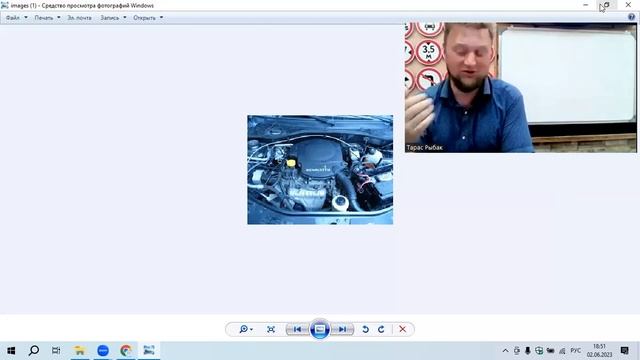Expand the zoom magnifier dropdown arrow
The height and width of the screenshot is (360, 640).
[251, 329]
